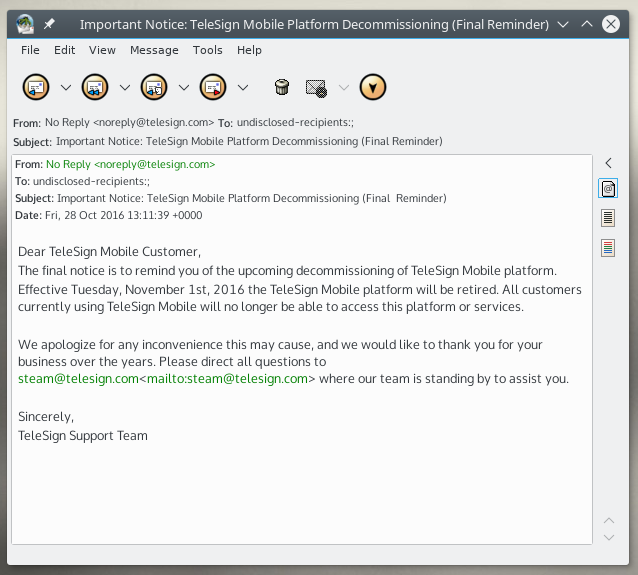The height and width of the screenshot is (575, 638).
Task: Click the 'TeleSign Support Team' signature
Action: [83, 436]
